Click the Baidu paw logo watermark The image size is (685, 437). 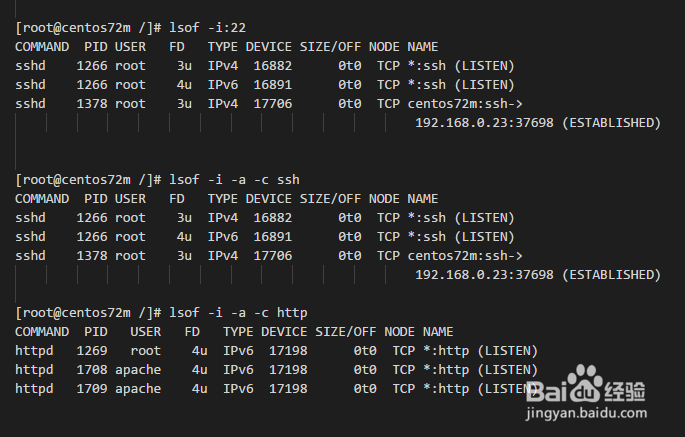coord(585,385)
